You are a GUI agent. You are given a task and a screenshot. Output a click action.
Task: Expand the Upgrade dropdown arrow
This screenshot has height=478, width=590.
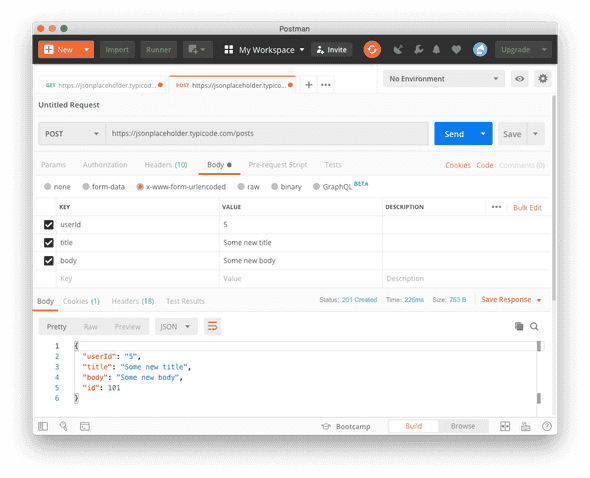pyautogui.click(x=544, y=49)
